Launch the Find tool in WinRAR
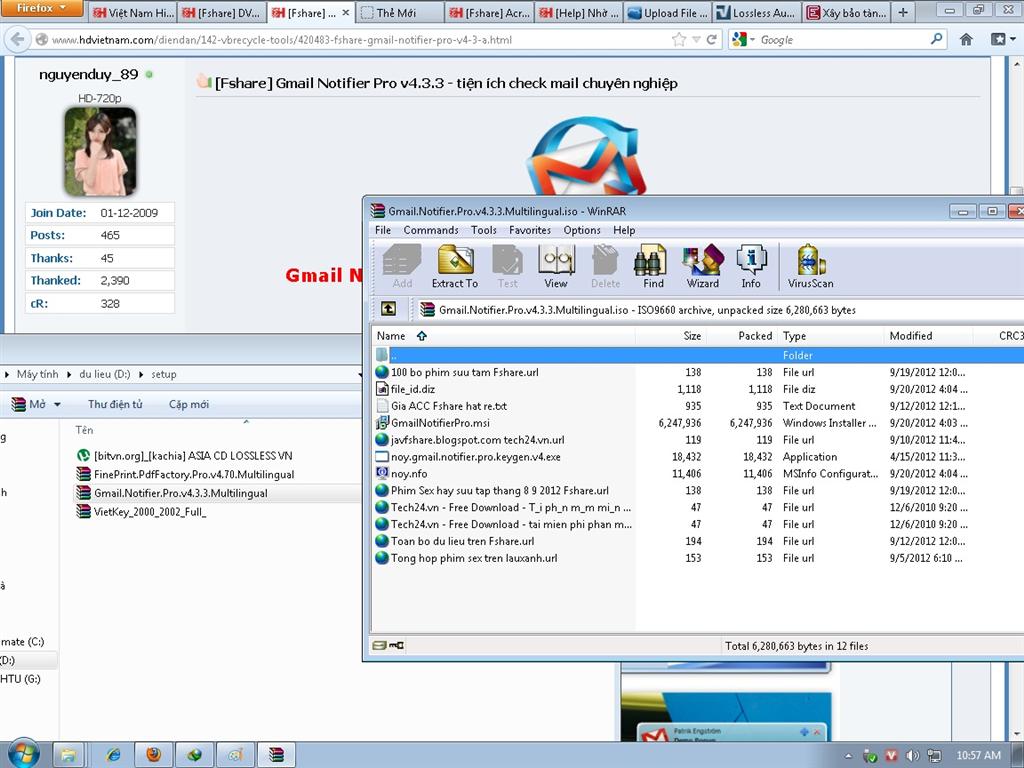The image size is (1024, 768). (653, 266)
